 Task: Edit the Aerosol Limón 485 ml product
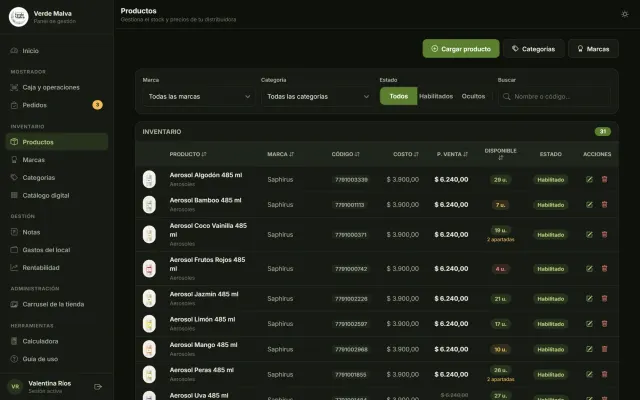coord(589,324)
